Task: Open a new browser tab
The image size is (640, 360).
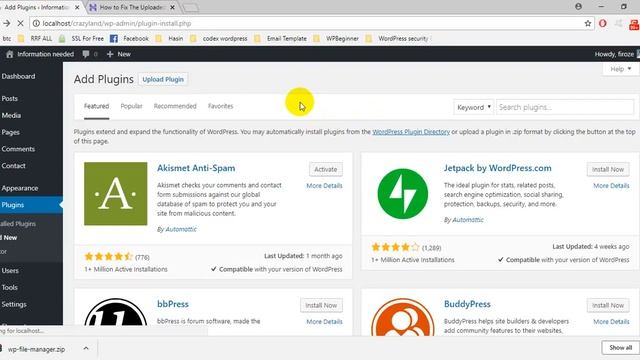Action: (190, 7)
